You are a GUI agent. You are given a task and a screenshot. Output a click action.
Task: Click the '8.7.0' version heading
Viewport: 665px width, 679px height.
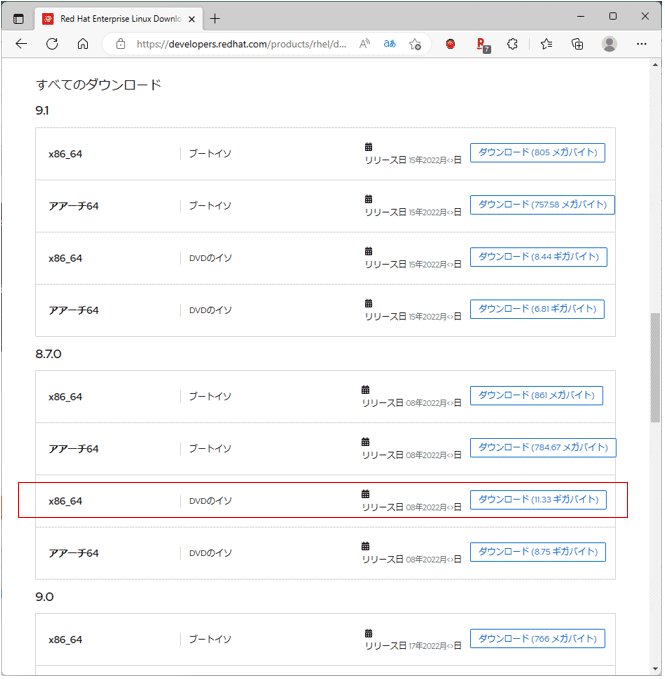pyautogui.click(x=48, y=354)
